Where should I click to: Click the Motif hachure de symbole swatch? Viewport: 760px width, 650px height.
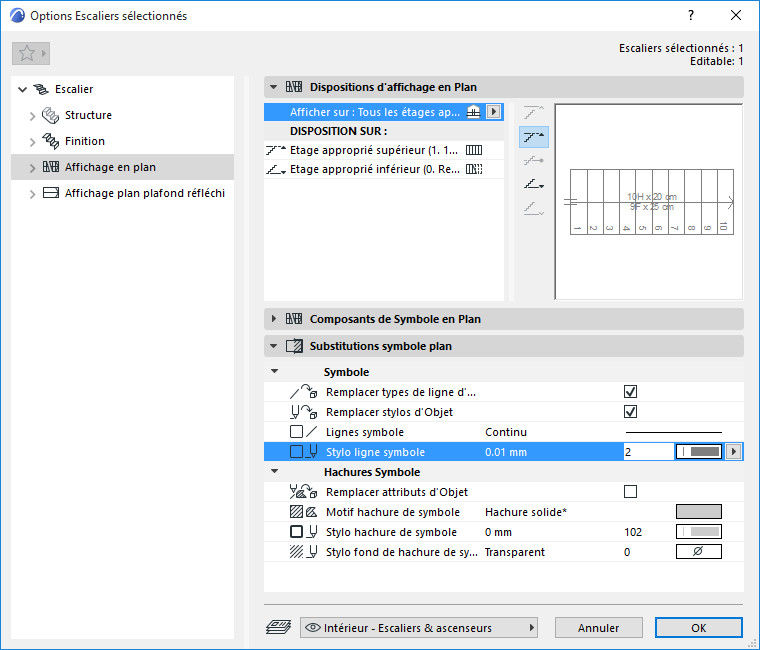[x=698, y=512]
